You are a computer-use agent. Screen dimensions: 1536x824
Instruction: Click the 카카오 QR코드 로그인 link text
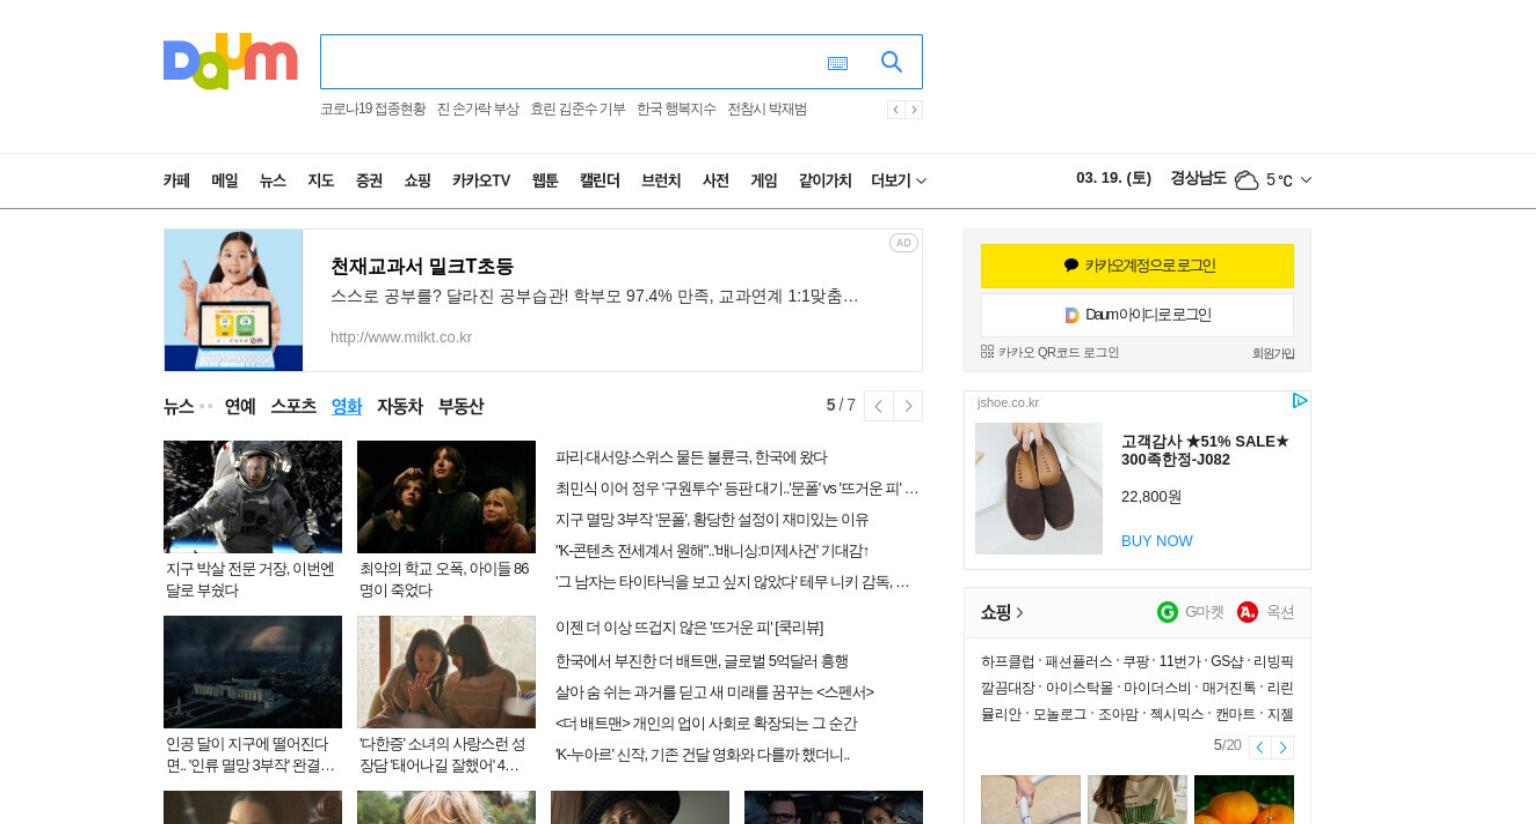coord(1058,352)
